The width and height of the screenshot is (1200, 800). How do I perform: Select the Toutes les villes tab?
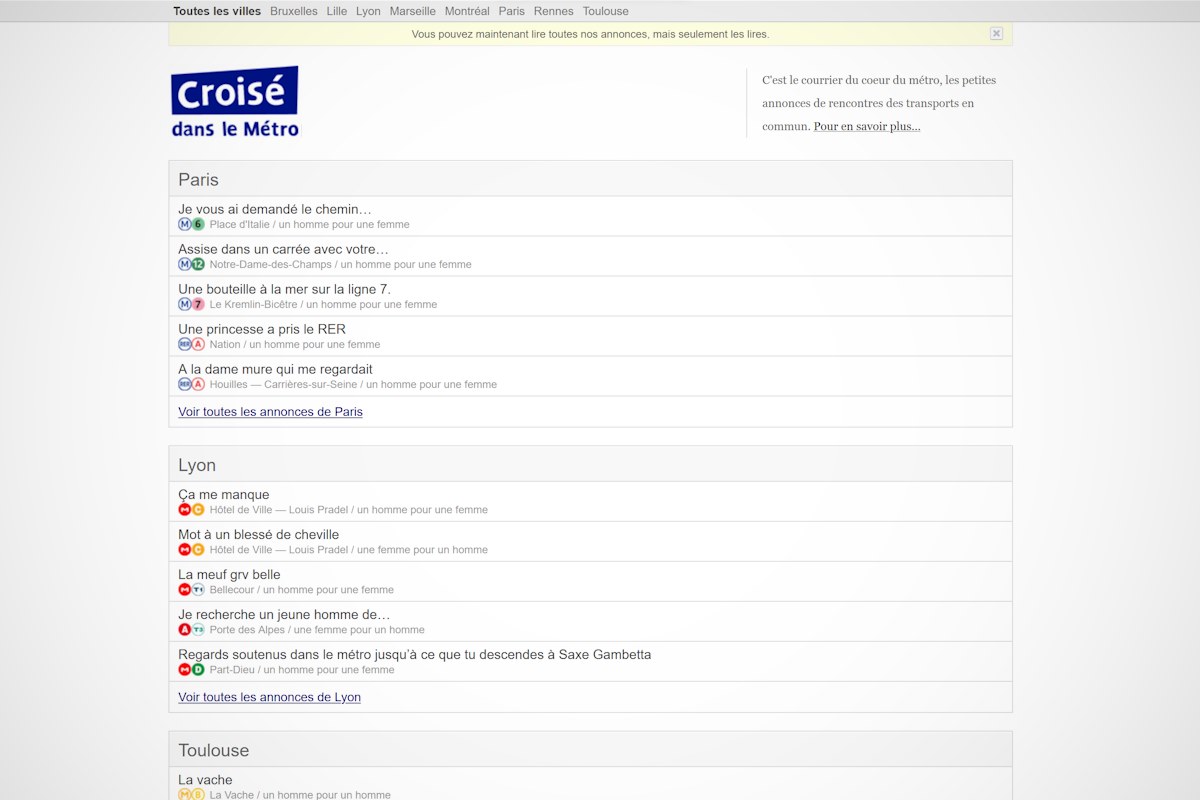[x=217, y=11]
